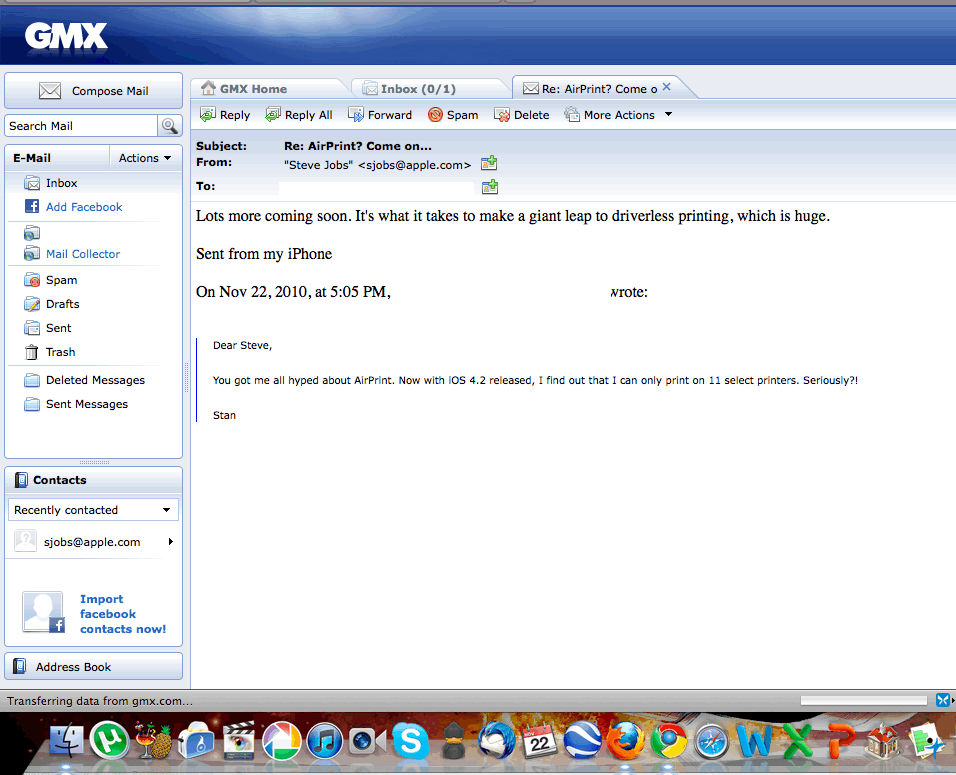Open Microsoft PowerPoint from the Dock
This screenshot has height=775, width=956.
[840, 741]
